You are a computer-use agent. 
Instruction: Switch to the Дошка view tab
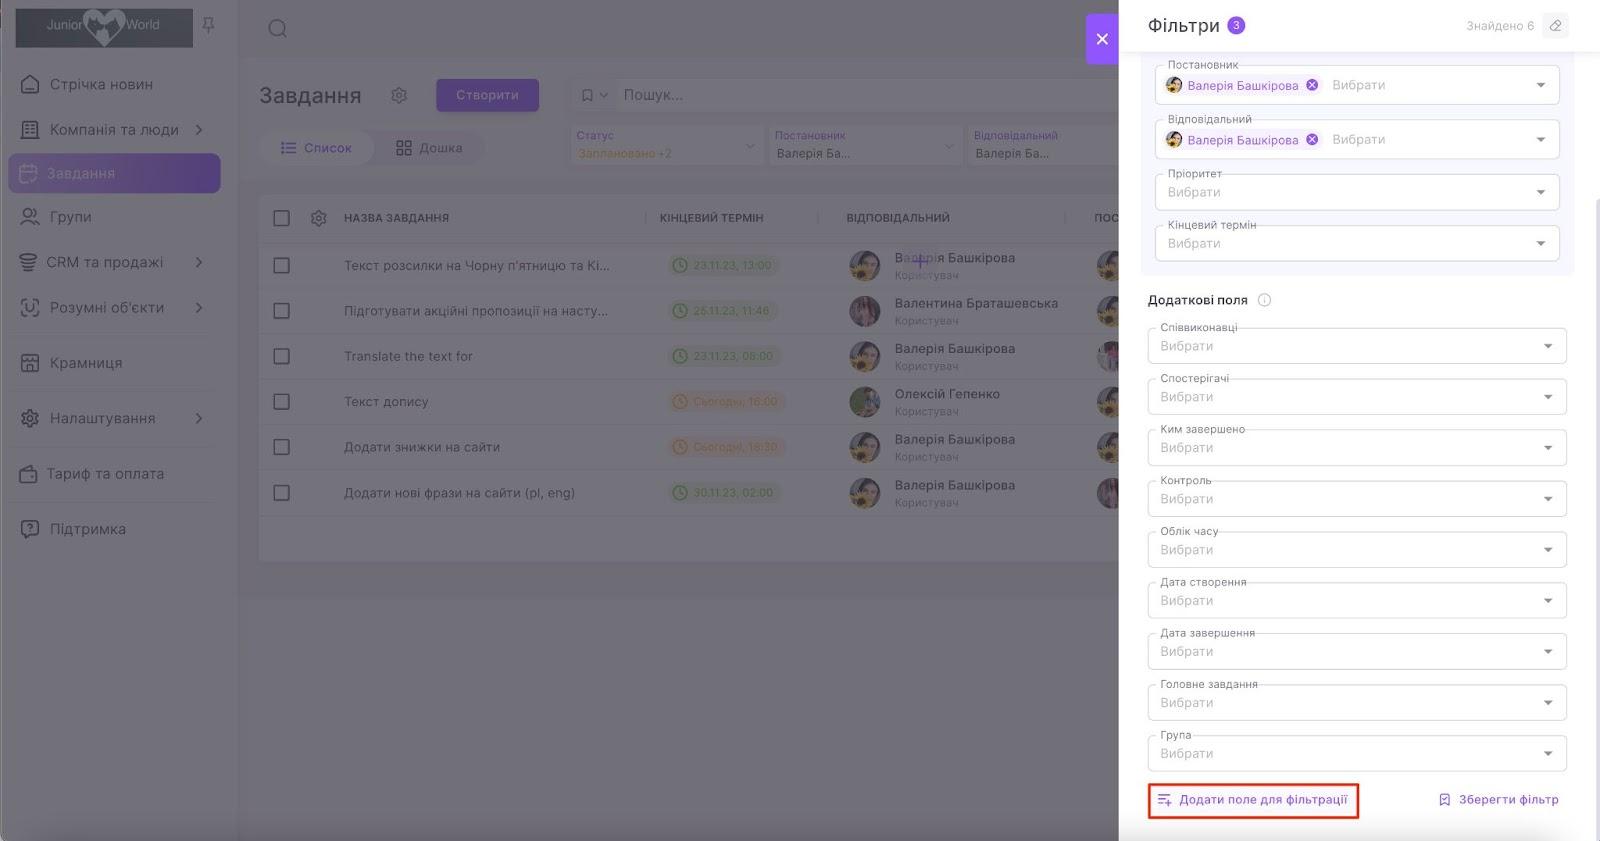pyautogui.click(x=429, y=148)
